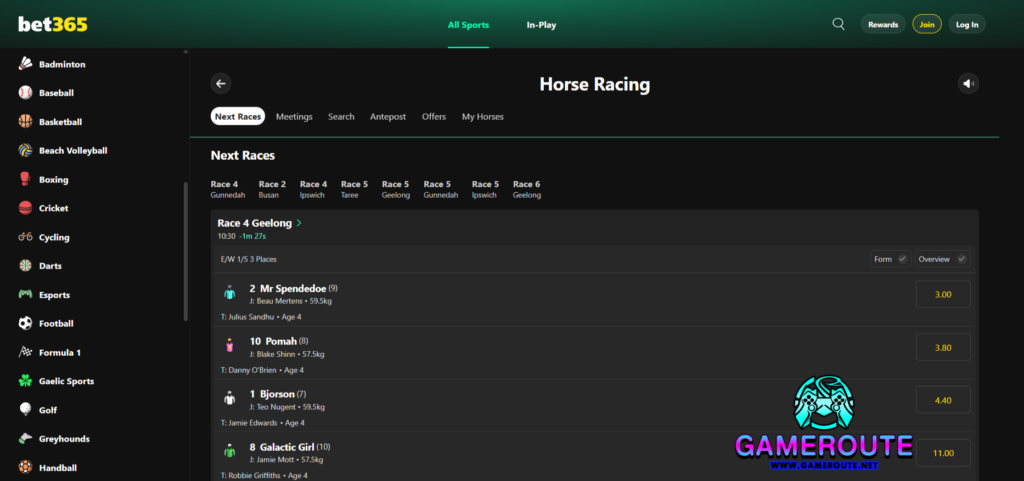
Task: Select the Esports controller icon
Action: pos(25,294)
